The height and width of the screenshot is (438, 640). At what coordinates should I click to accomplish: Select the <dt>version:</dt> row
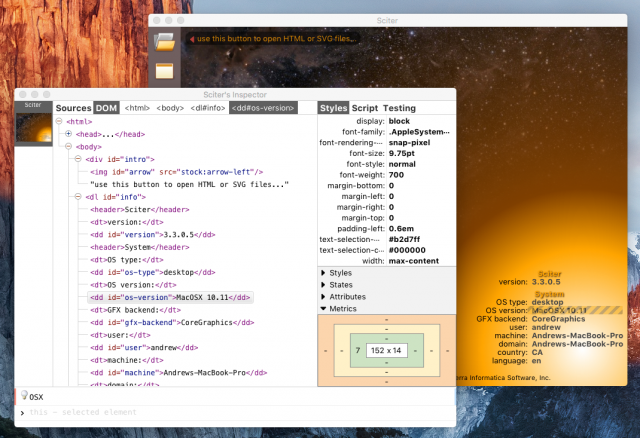127,222
